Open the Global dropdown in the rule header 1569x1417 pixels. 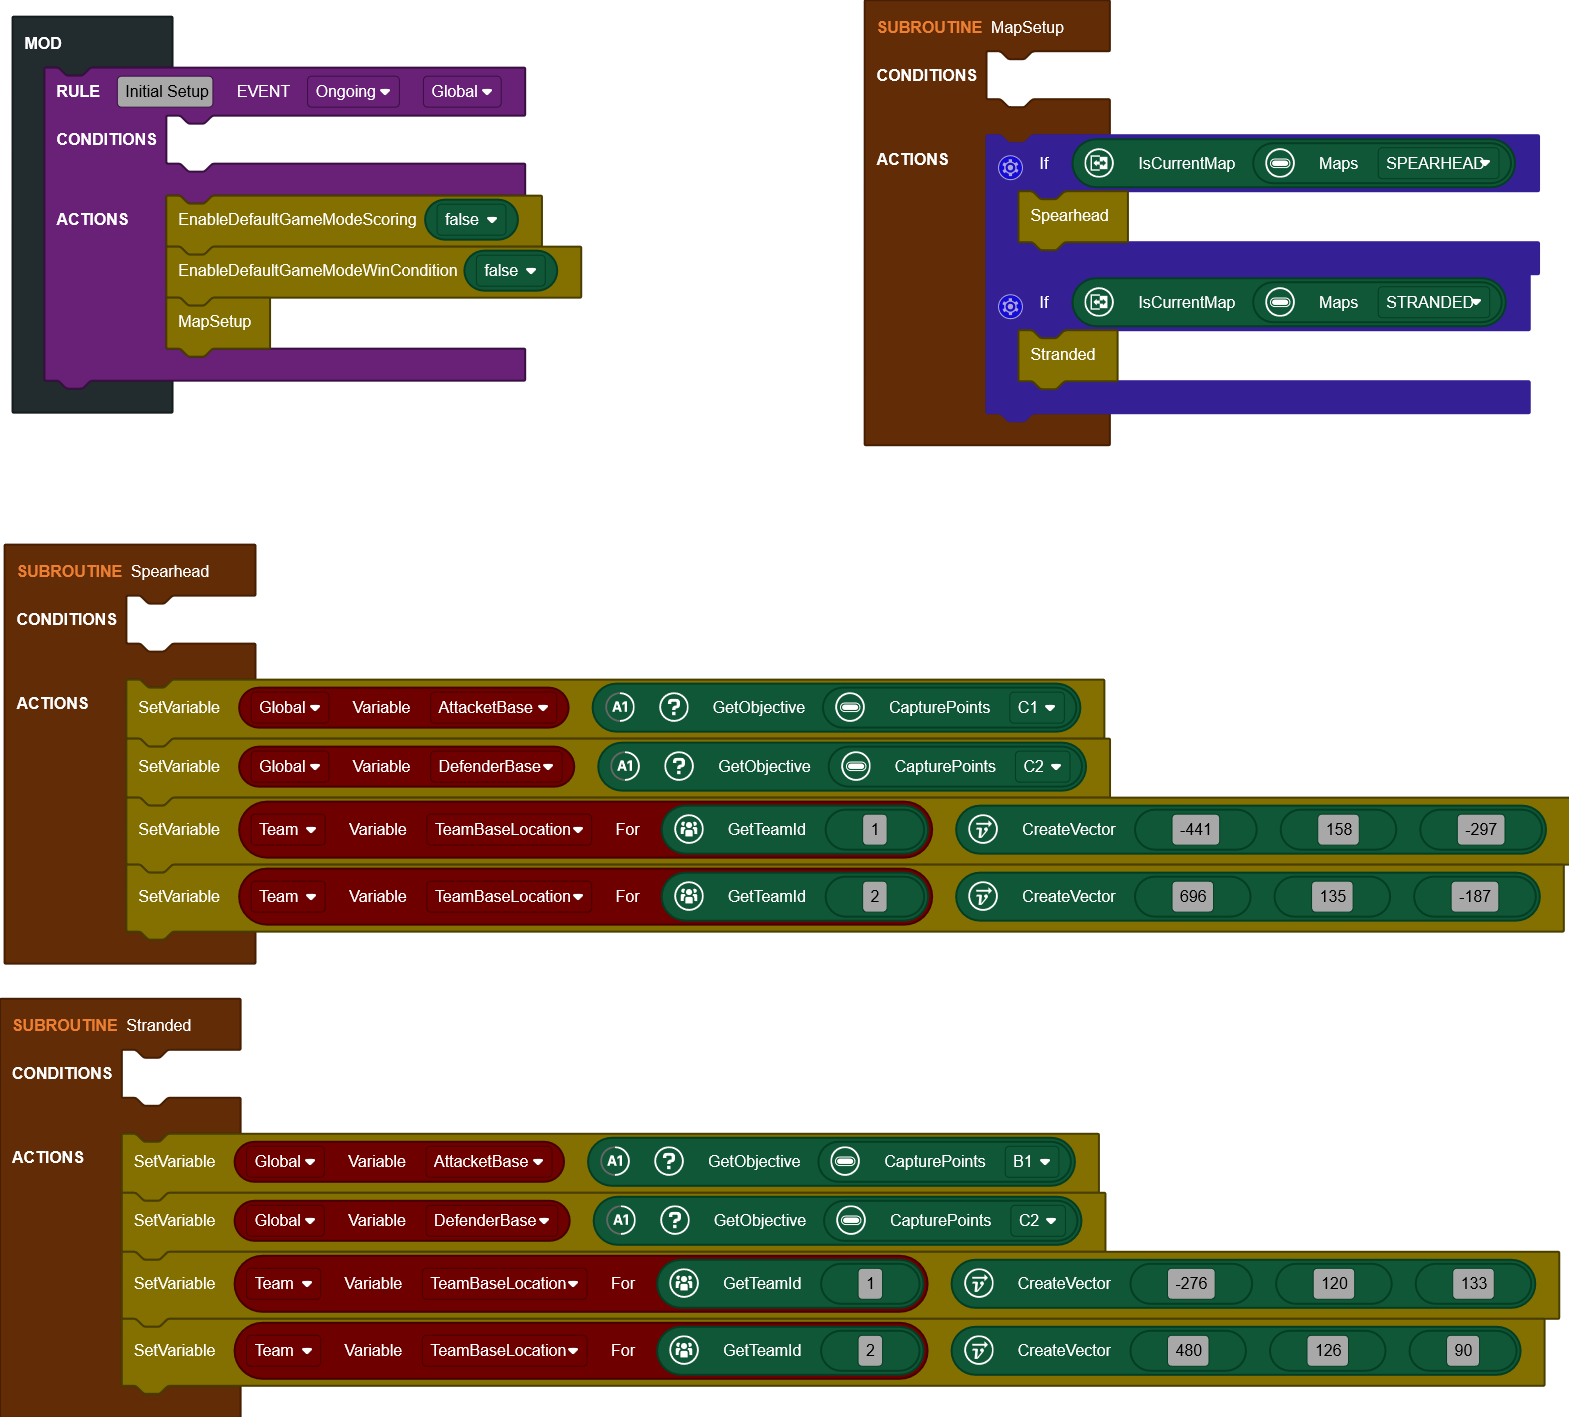pyautogui.click(x=461, y=92)
